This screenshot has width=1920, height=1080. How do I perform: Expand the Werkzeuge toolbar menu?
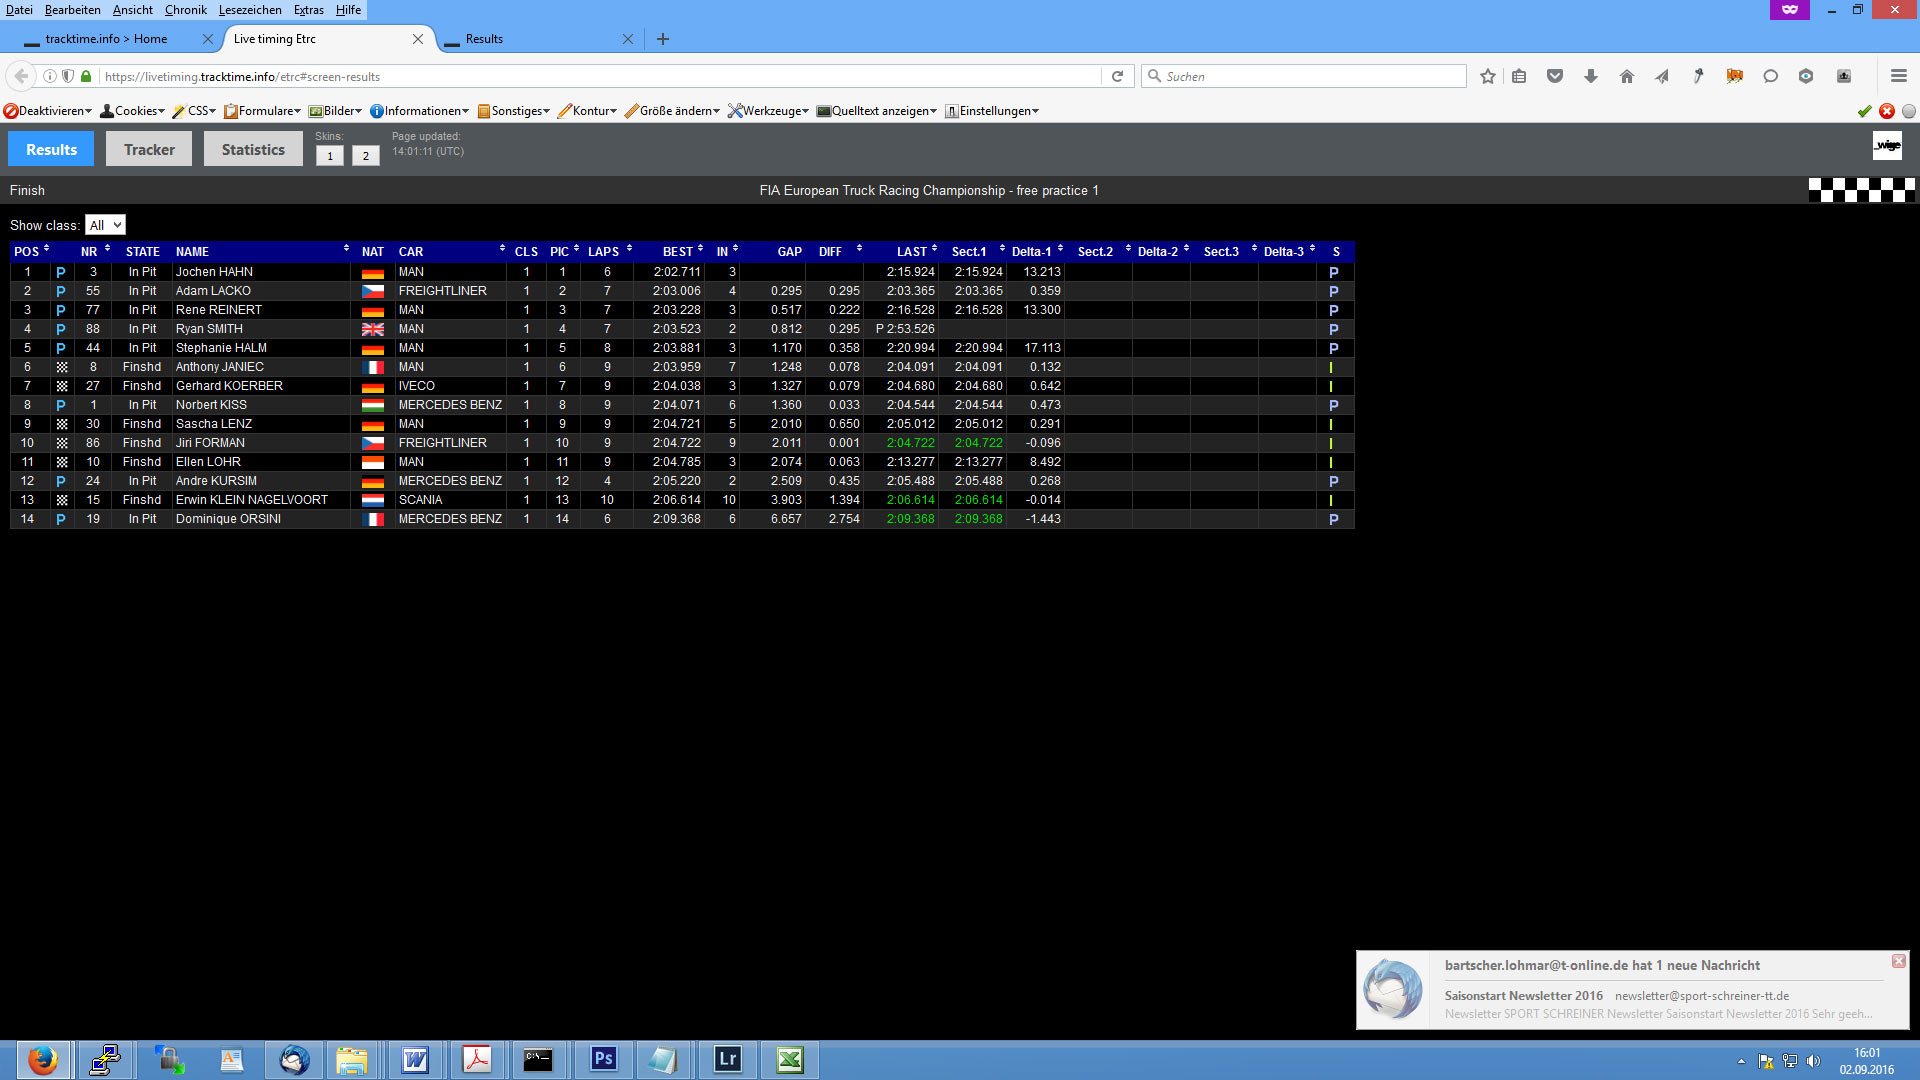pos(768,111)
